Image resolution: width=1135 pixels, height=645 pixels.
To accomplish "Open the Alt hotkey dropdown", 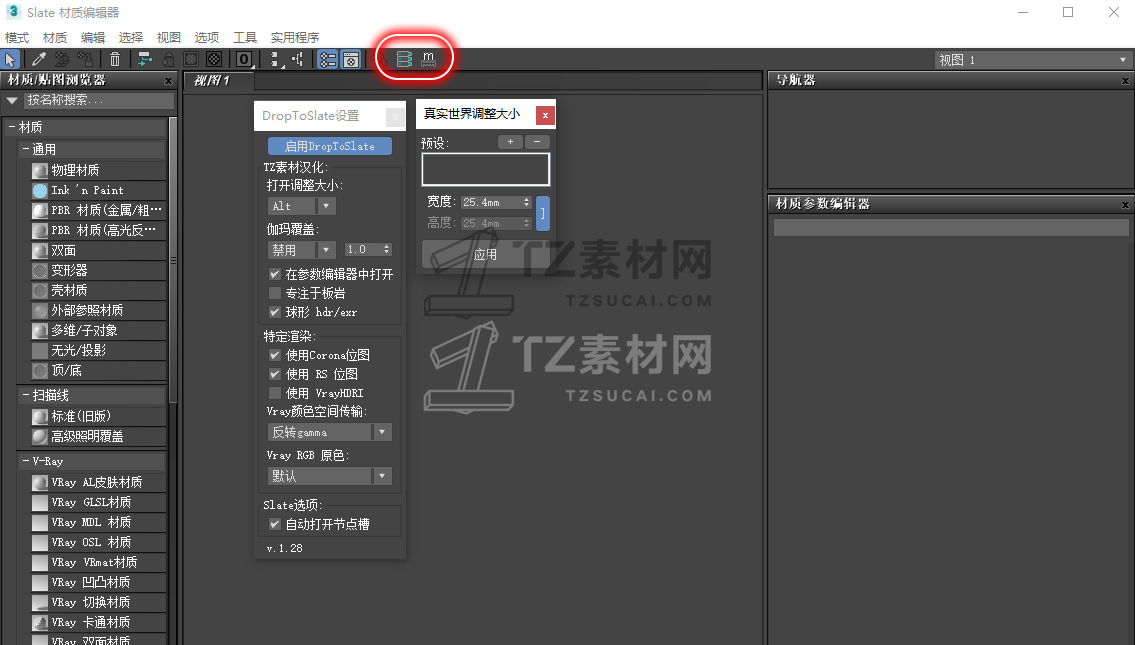I will [x=302, y=206].
